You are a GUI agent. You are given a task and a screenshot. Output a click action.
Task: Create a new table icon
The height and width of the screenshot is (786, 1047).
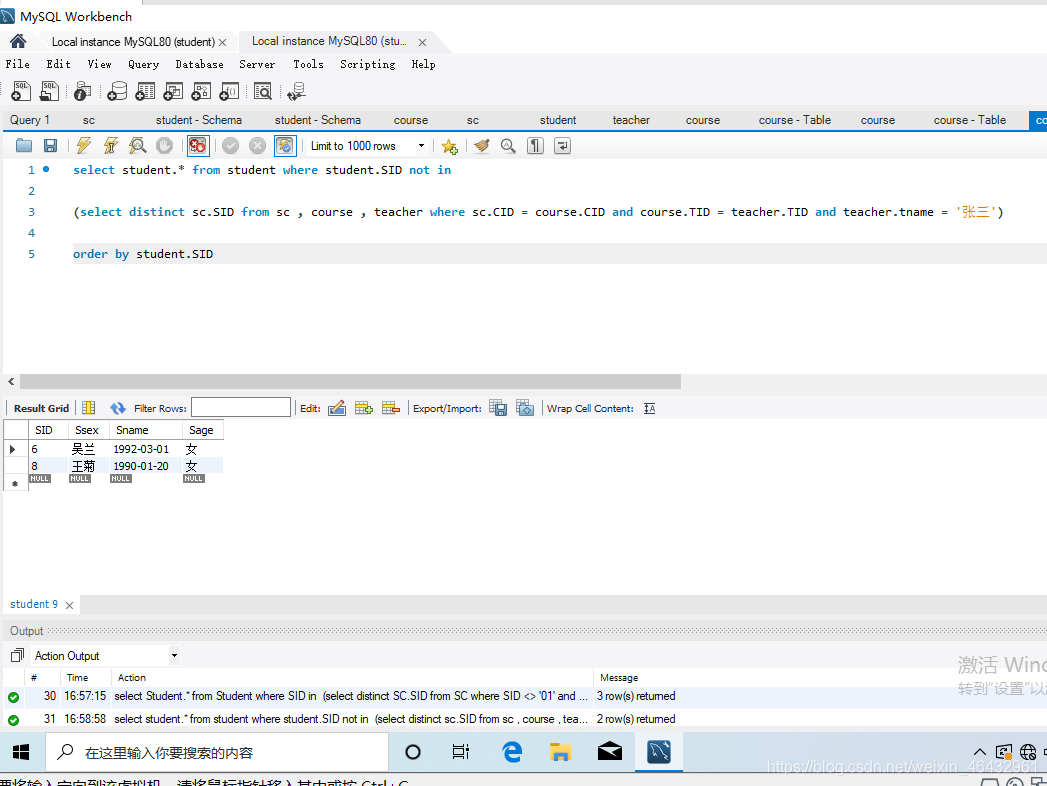tap(145, 91)
